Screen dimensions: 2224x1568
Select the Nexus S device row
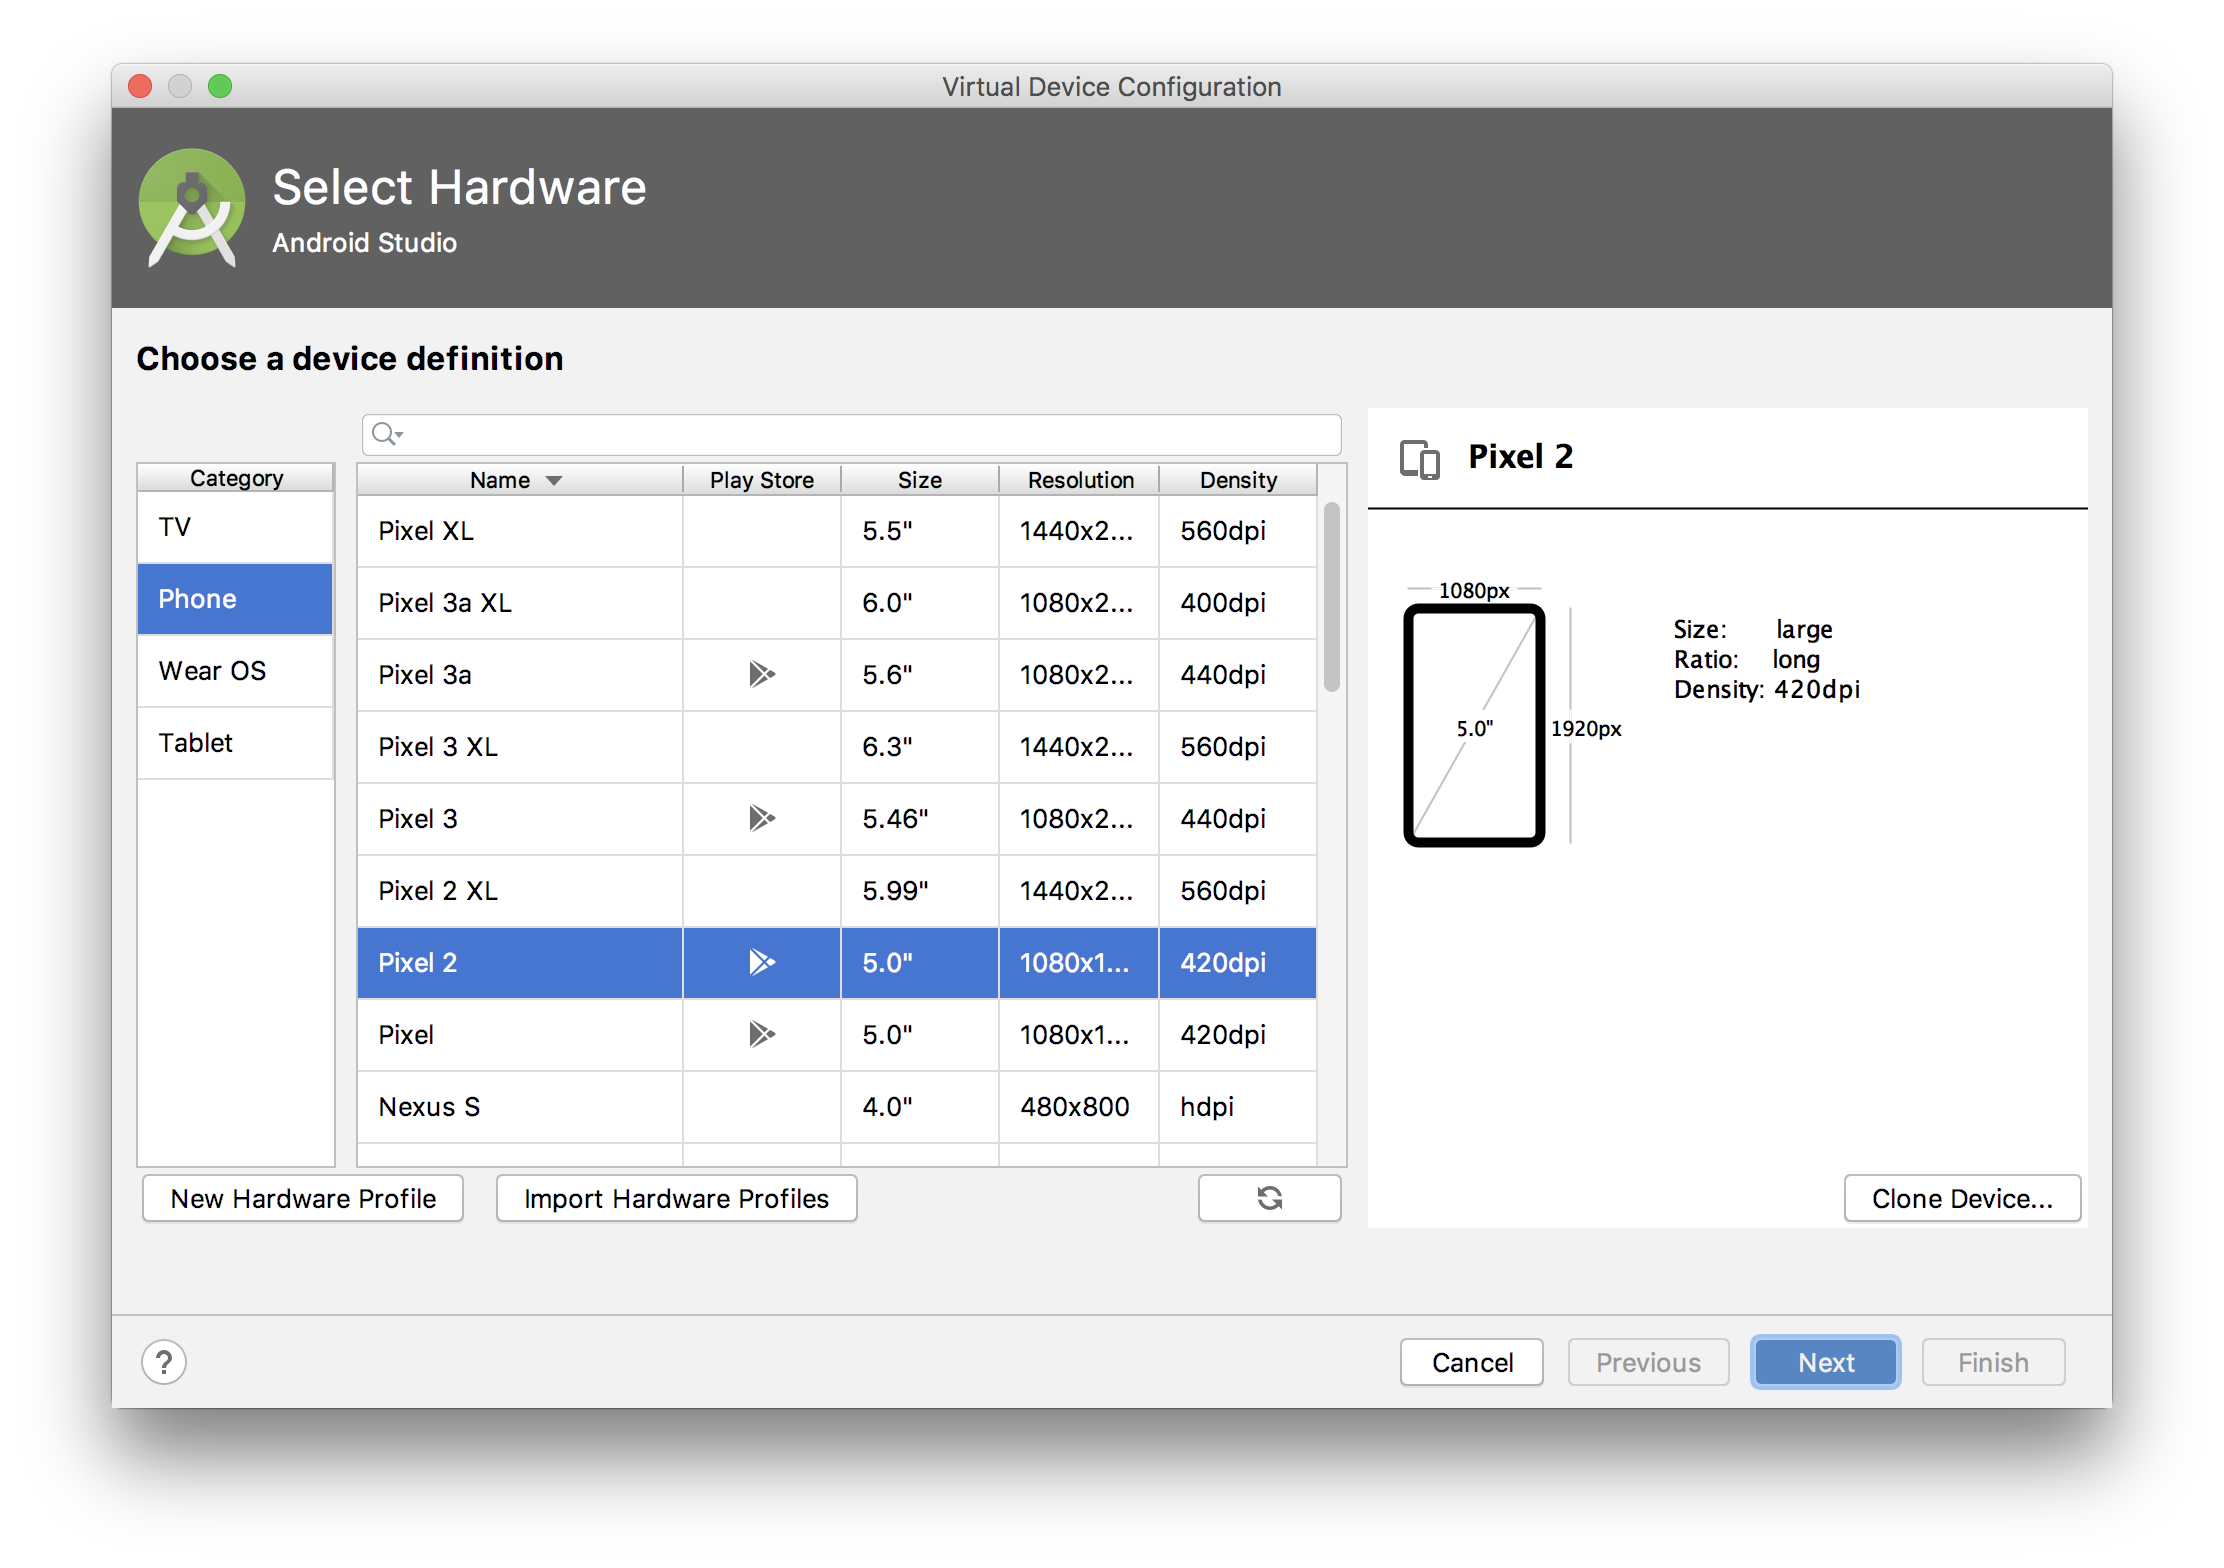point(837,1107)
